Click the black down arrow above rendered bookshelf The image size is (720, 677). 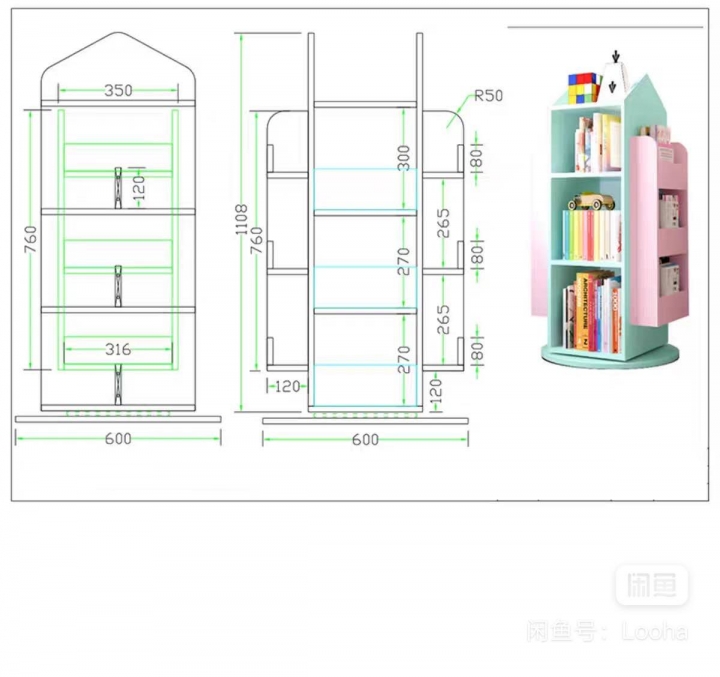(618, 57)
